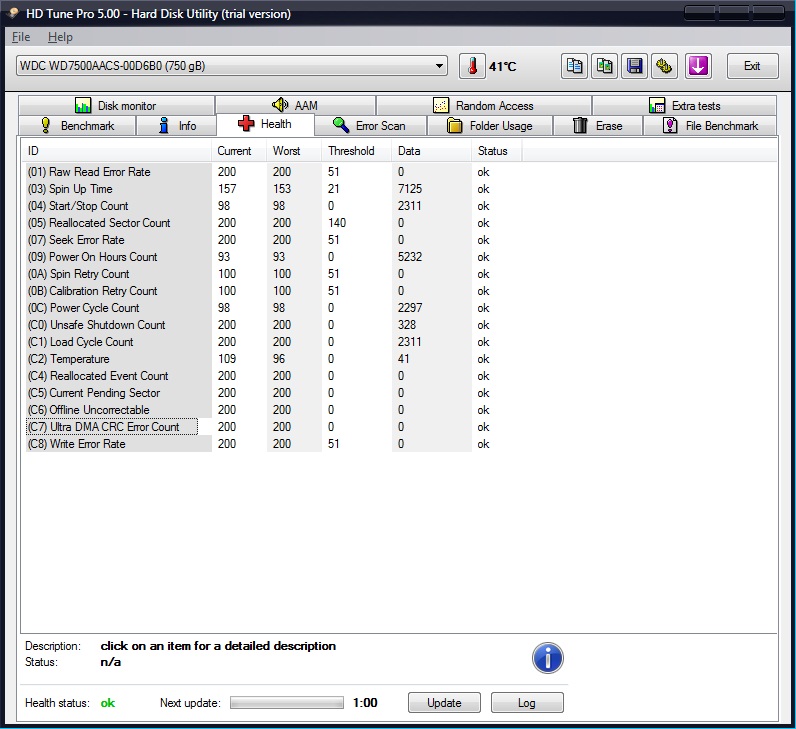796x729 pixels.
Task: Switch to the Benchmark tab
Action: (76, 126)
